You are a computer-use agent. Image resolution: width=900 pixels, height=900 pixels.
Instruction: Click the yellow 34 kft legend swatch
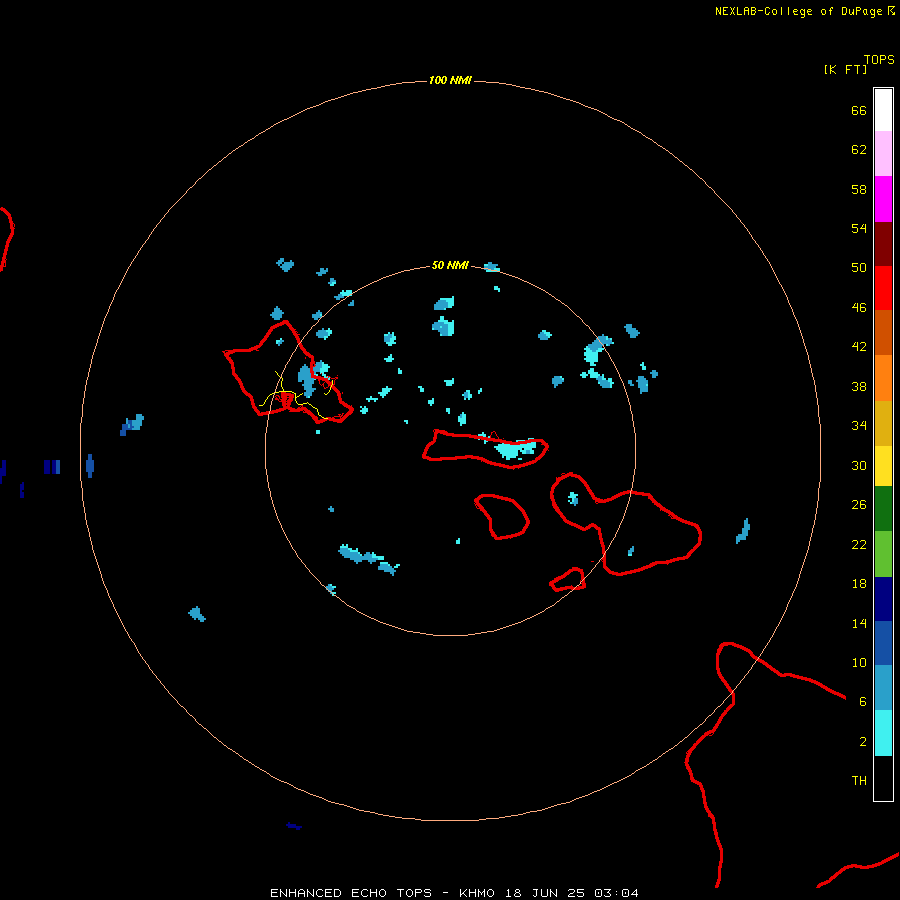[x=883, y=466]
